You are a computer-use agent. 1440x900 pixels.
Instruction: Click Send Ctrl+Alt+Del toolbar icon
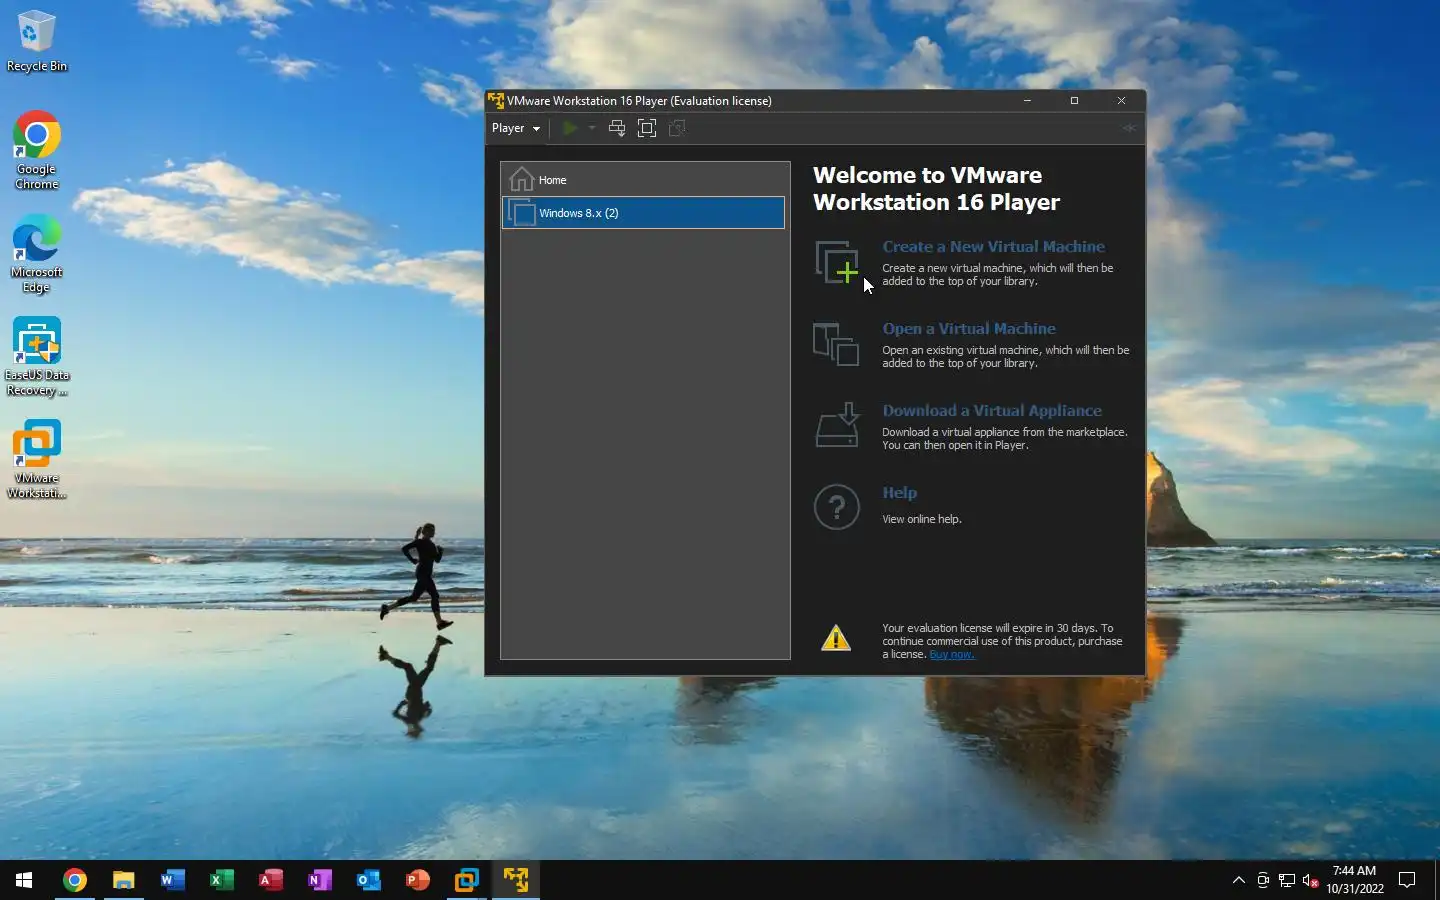point(617,128)
